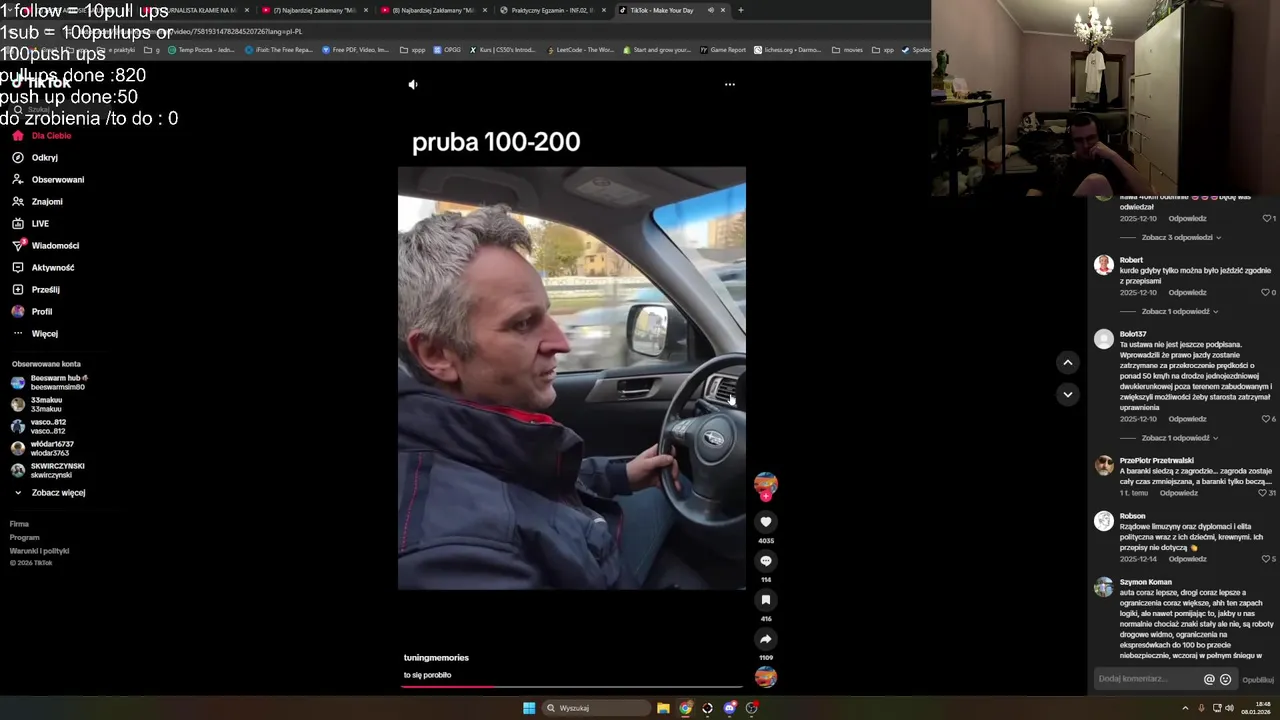
Task: Open Warunki i polityki footer link
Action: (x=39, y=551)
